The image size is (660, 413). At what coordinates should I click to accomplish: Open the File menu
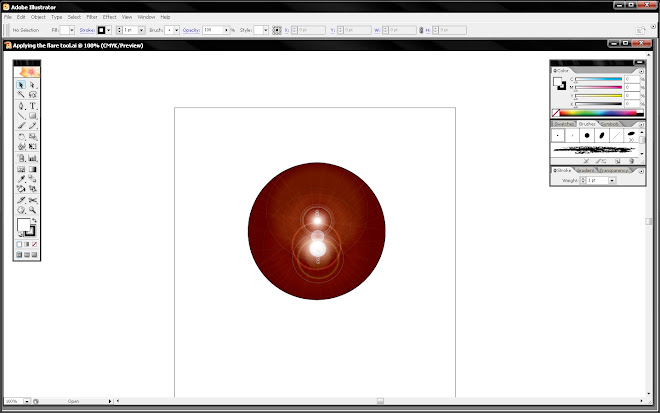[x=8, y=17]
